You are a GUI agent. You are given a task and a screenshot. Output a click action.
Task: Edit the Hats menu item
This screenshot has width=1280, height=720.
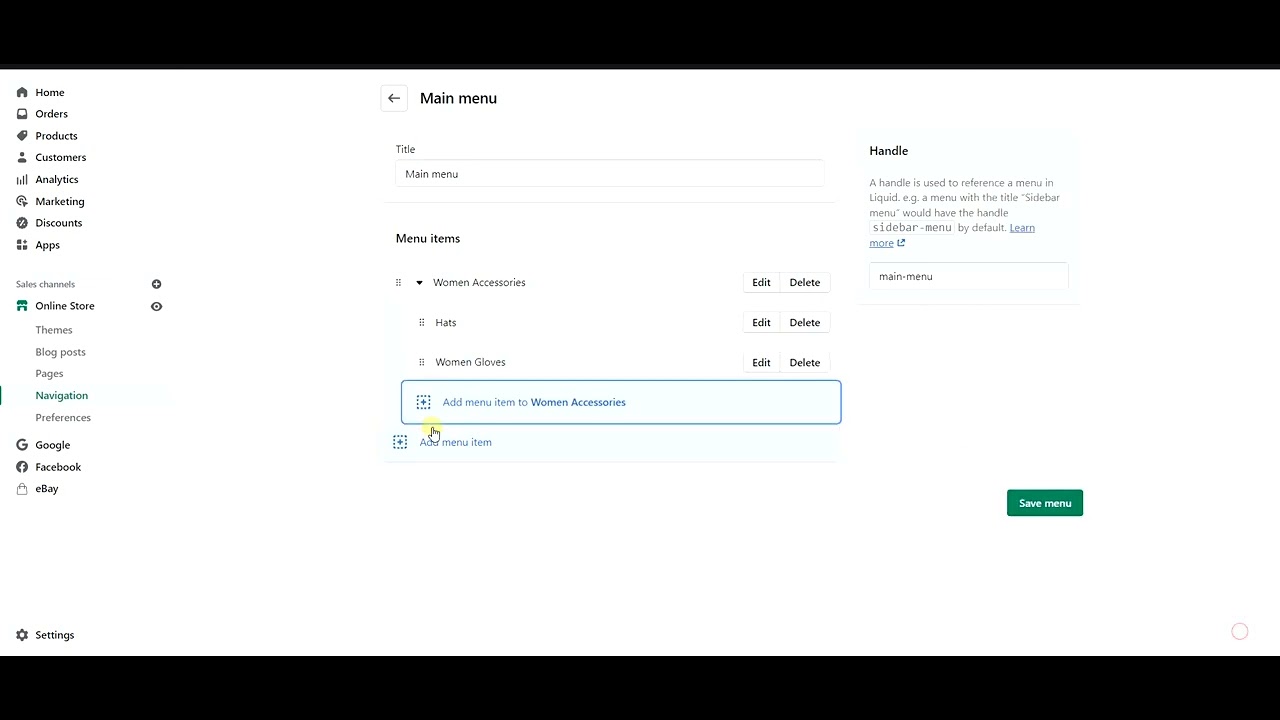[x=761, y=323]
